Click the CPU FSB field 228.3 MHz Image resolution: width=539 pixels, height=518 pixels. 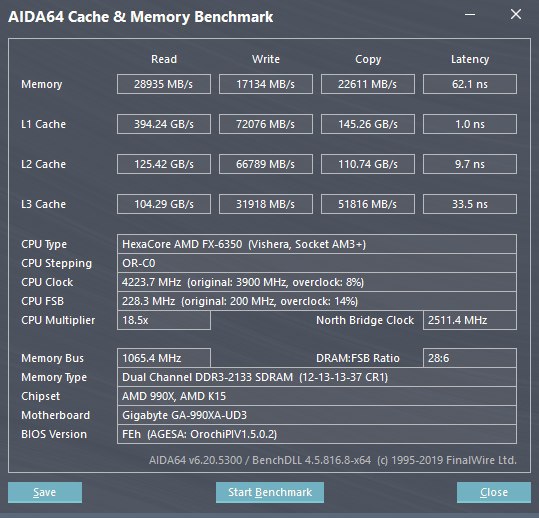[317, 301]
